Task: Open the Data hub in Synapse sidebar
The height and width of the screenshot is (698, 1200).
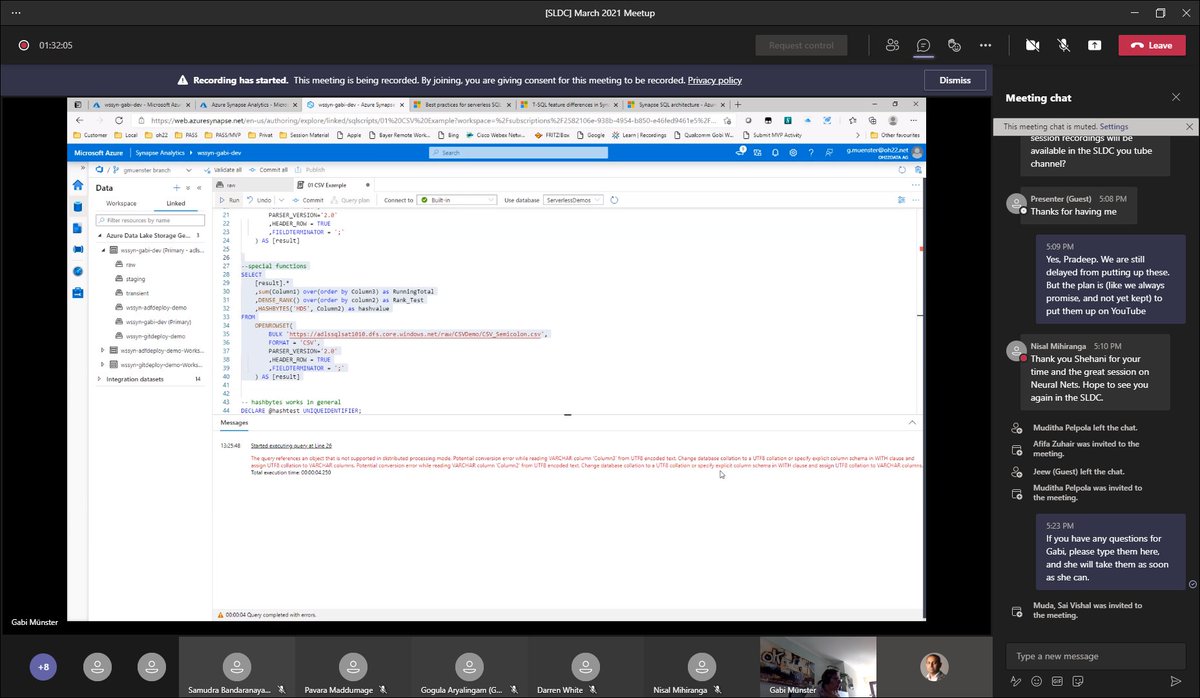Action: (78, 207)
